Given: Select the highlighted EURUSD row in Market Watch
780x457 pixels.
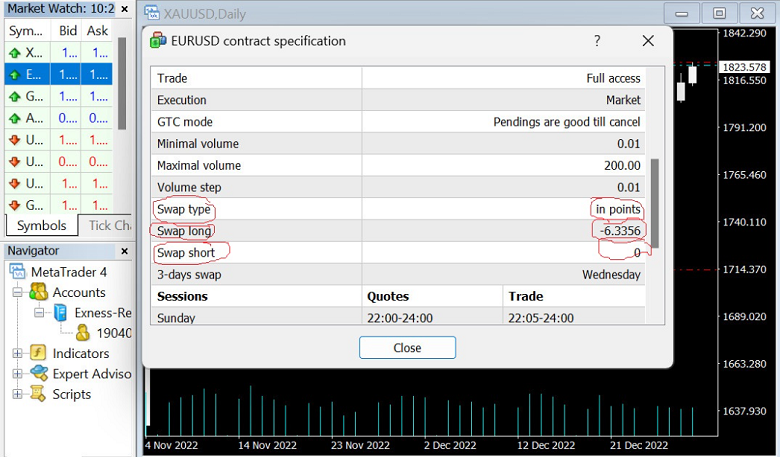Looking at the screenshot, I should (58, 74).
